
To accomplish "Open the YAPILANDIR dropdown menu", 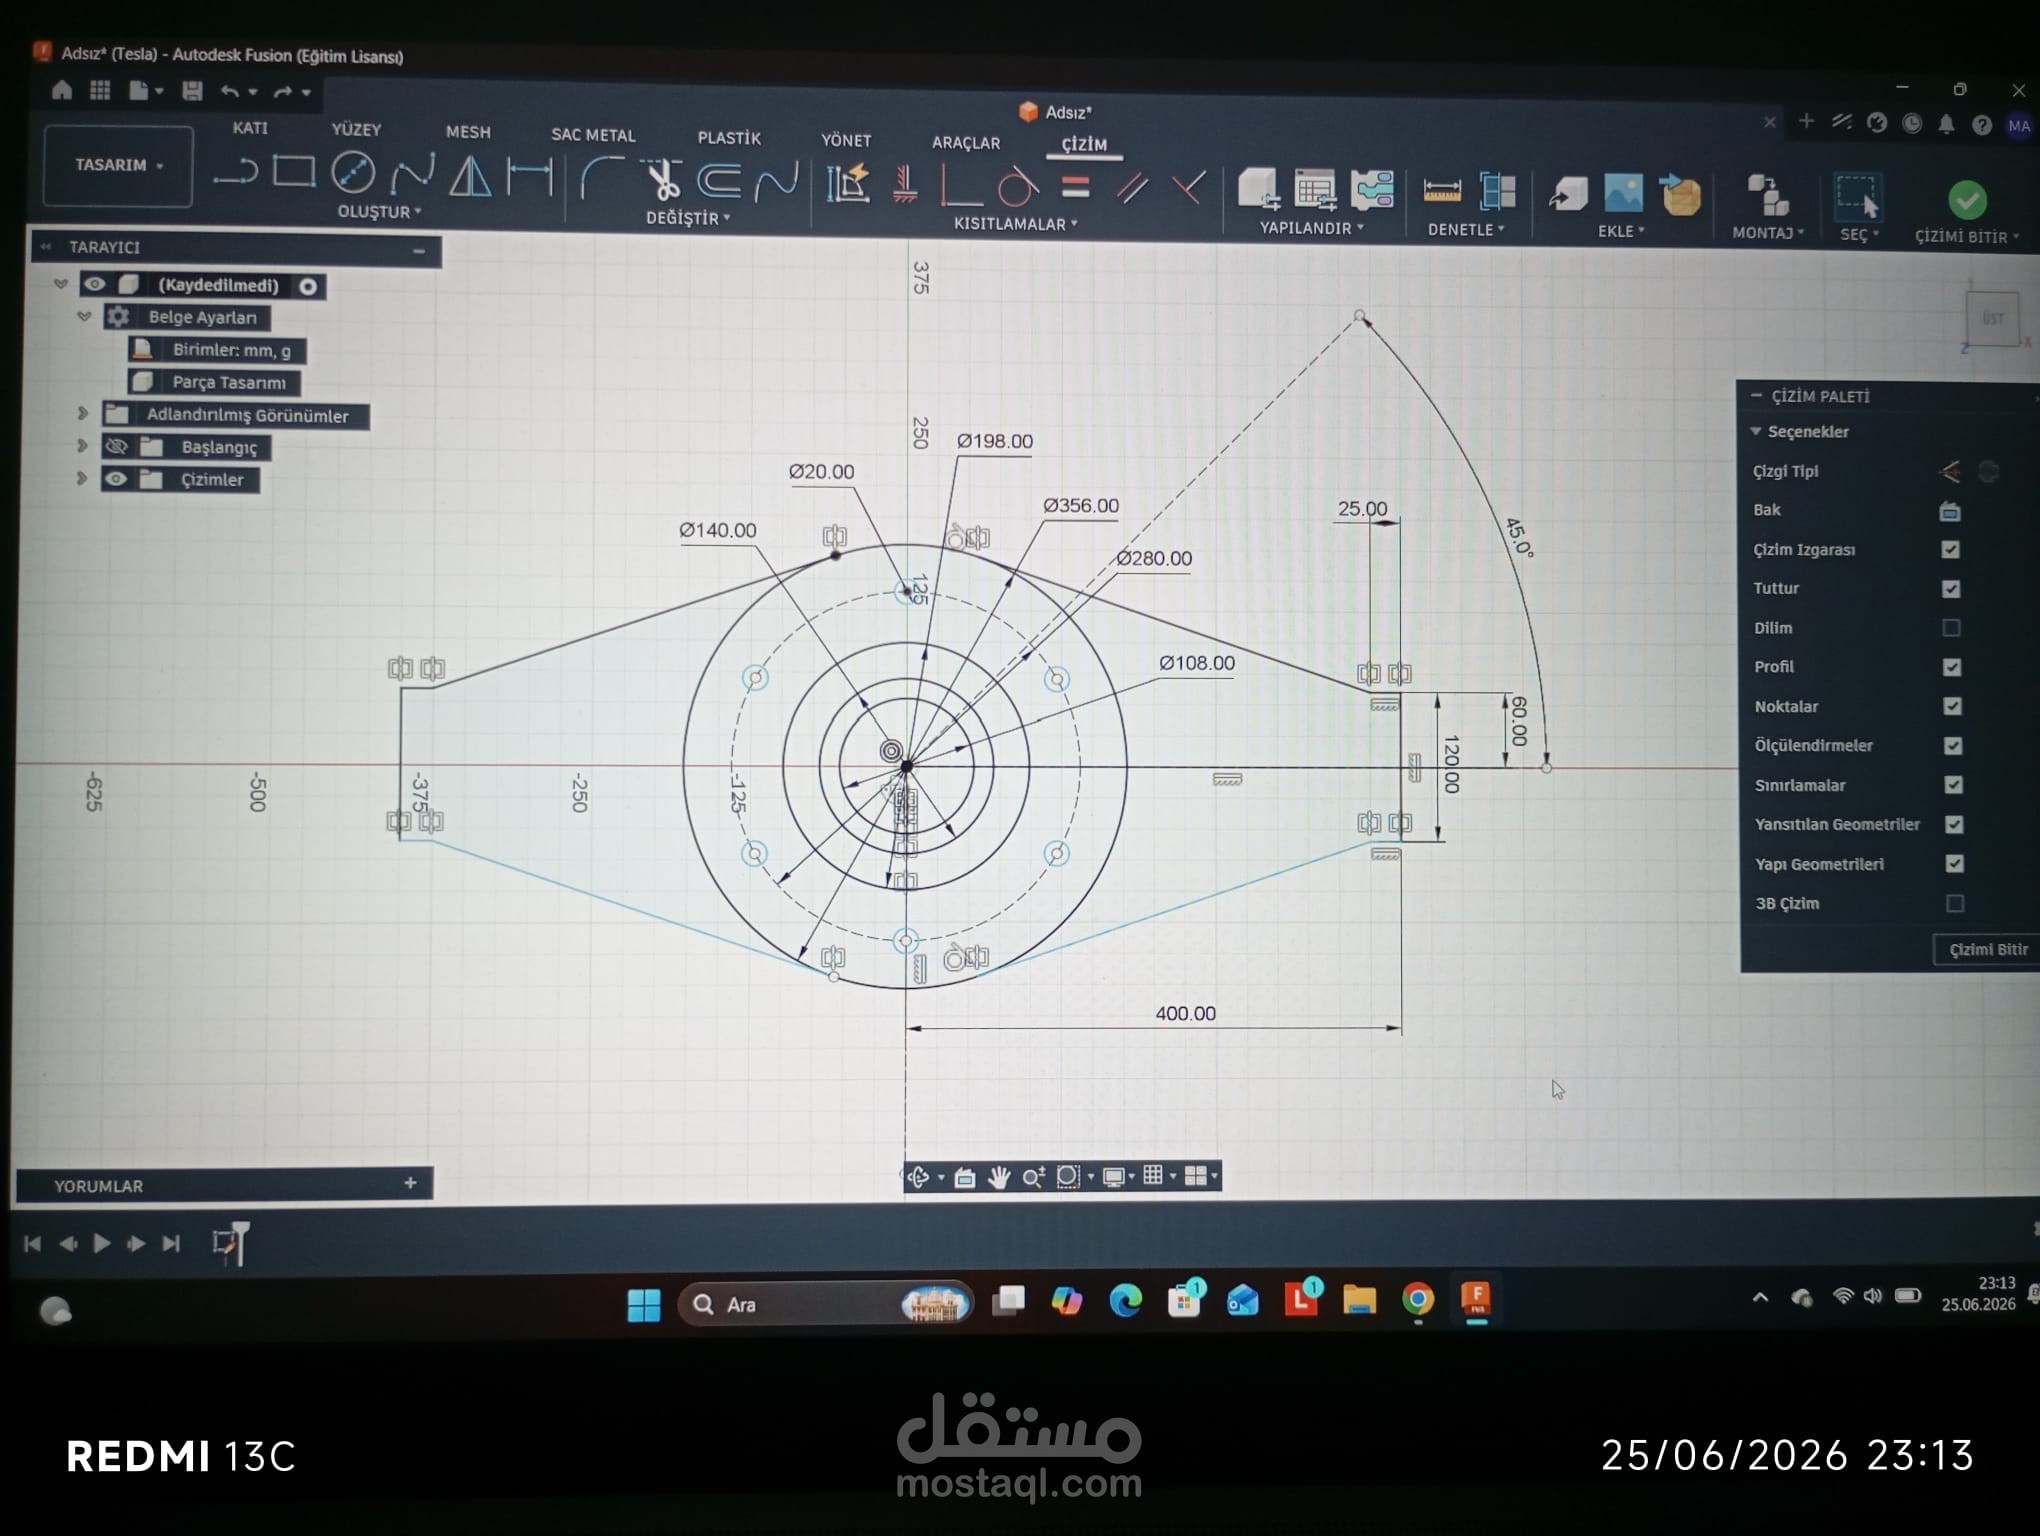I will (1311, 228).
